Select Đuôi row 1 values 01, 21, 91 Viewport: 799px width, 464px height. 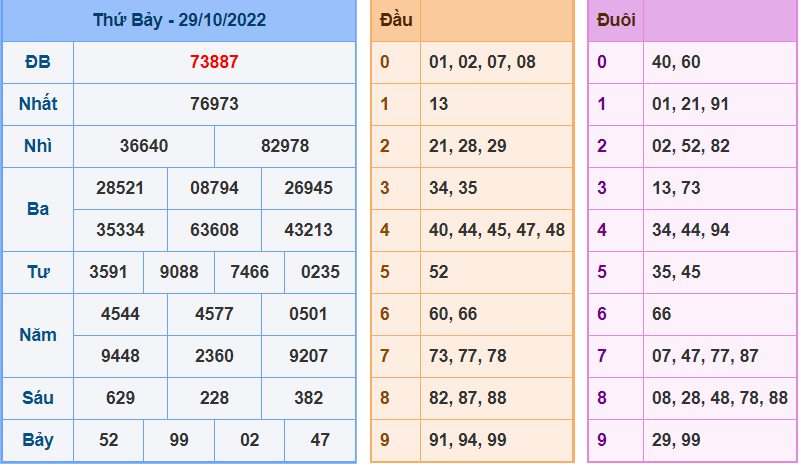click(690, 104)
